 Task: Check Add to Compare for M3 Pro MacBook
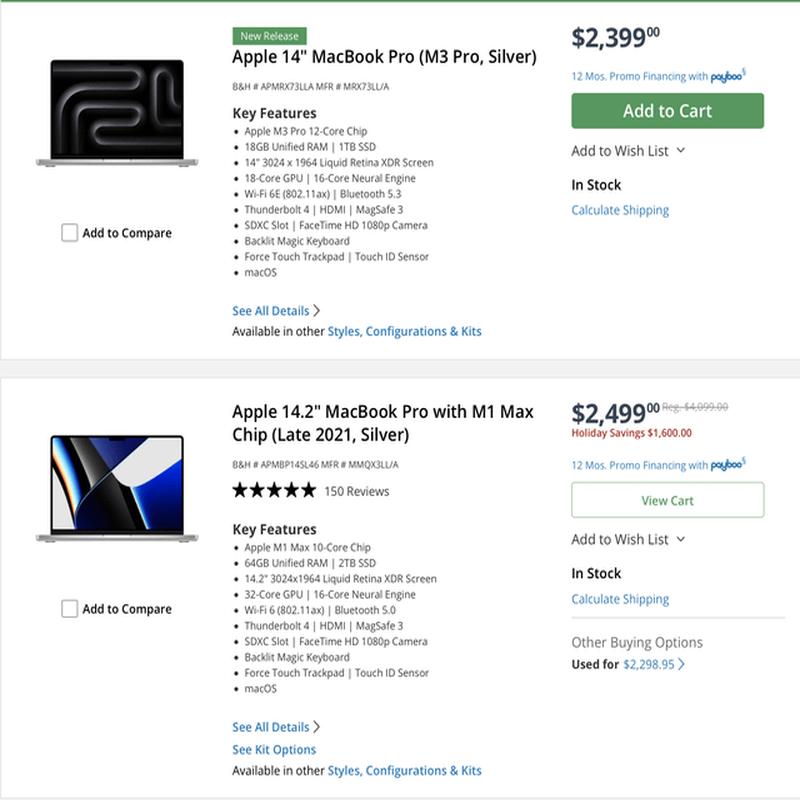click(x=70, y=233)
